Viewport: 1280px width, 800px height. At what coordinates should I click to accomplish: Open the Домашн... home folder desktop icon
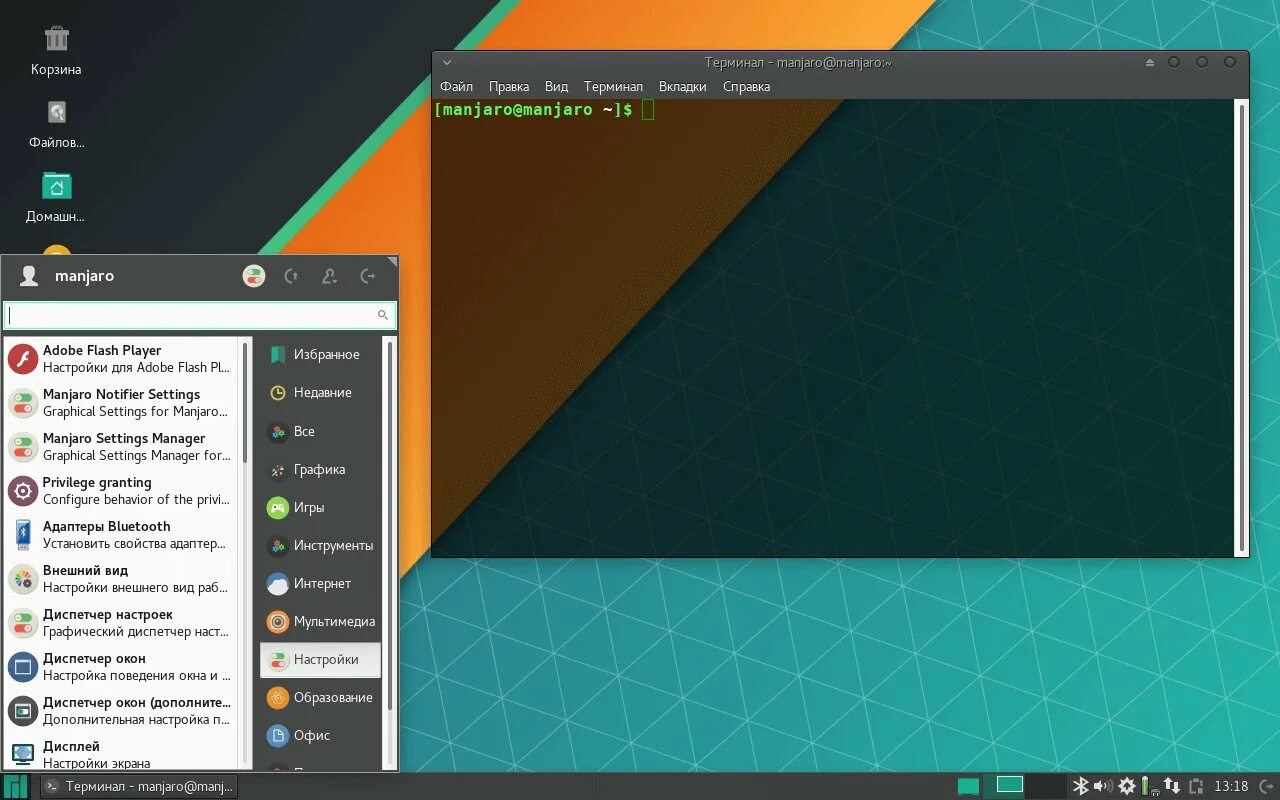56,197
